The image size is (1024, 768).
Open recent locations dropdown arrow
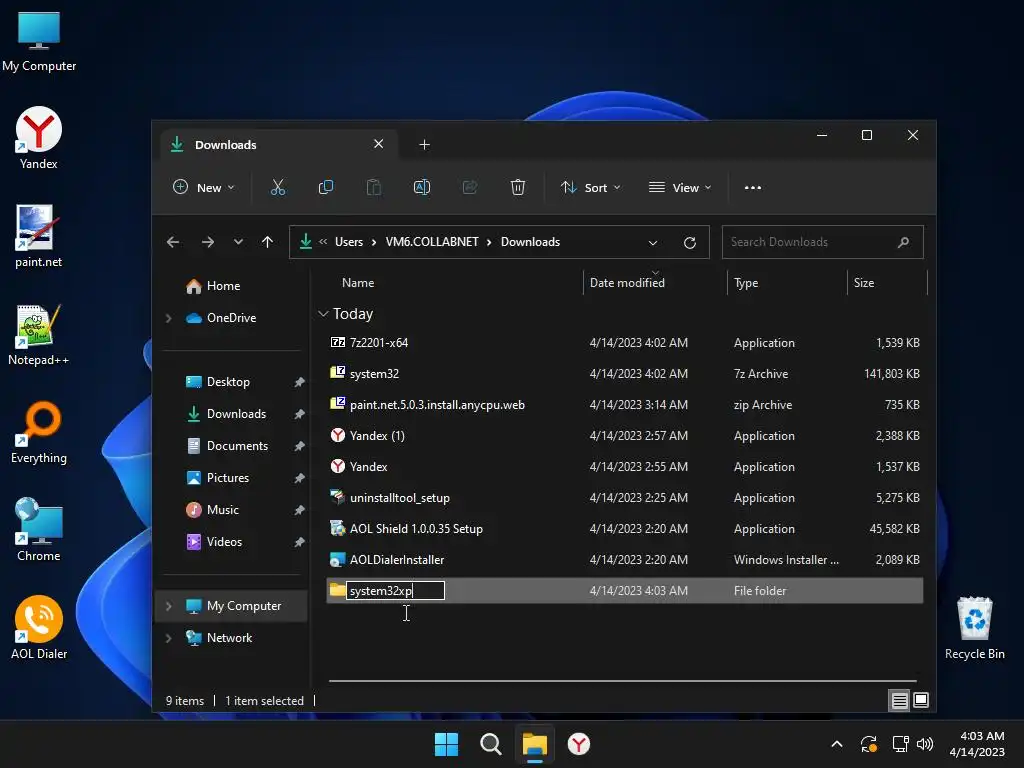tap(238, 242)
